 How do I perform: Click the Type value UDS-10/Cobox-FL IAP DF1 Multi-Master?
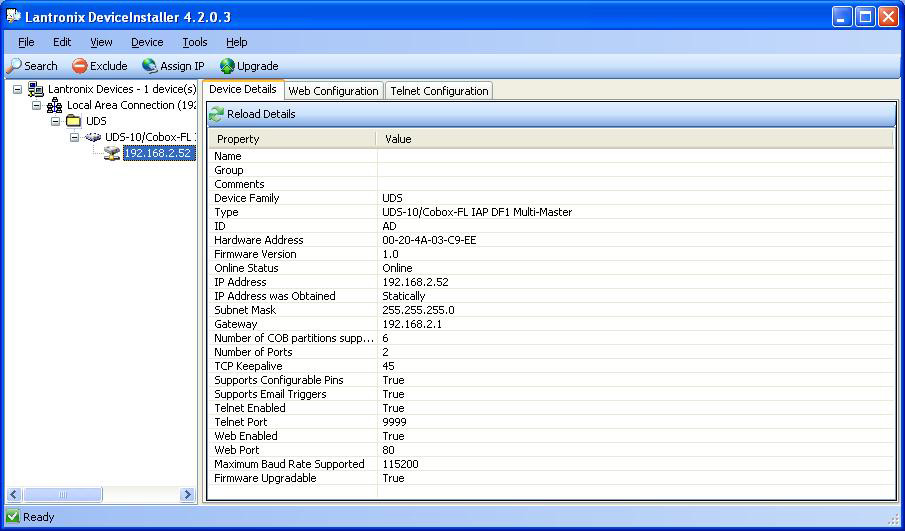tap(477, 212)
